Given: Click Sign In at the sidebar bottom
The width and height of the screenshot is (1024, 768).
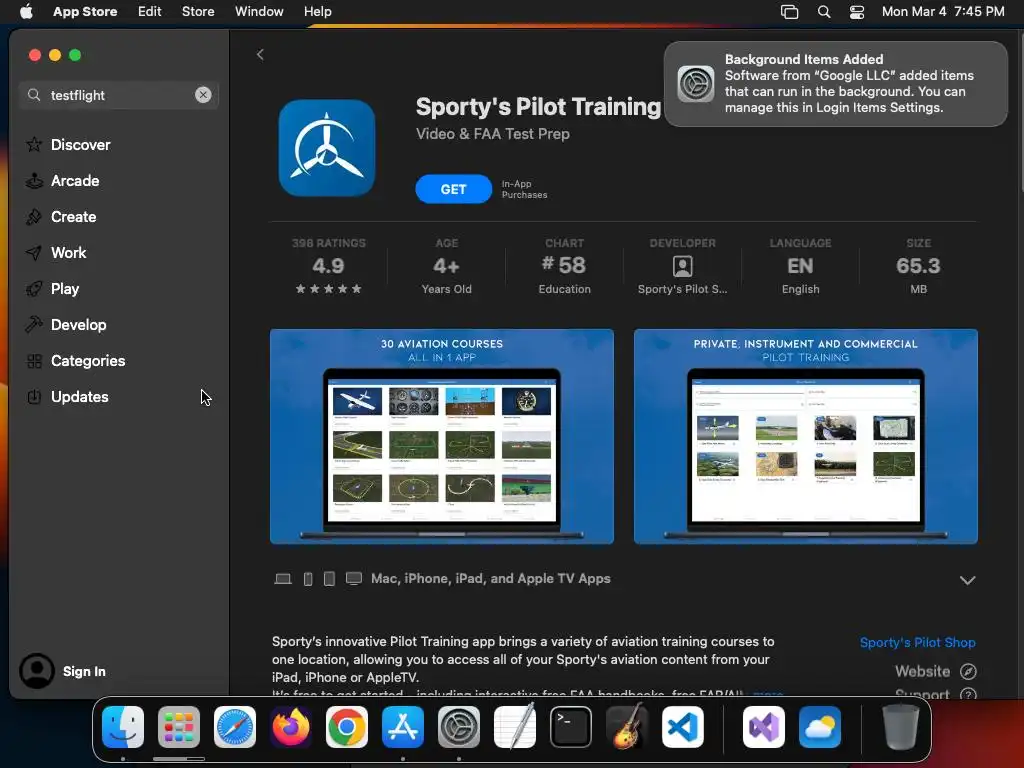Looking at the screenshot, I should tap(84, 671).
